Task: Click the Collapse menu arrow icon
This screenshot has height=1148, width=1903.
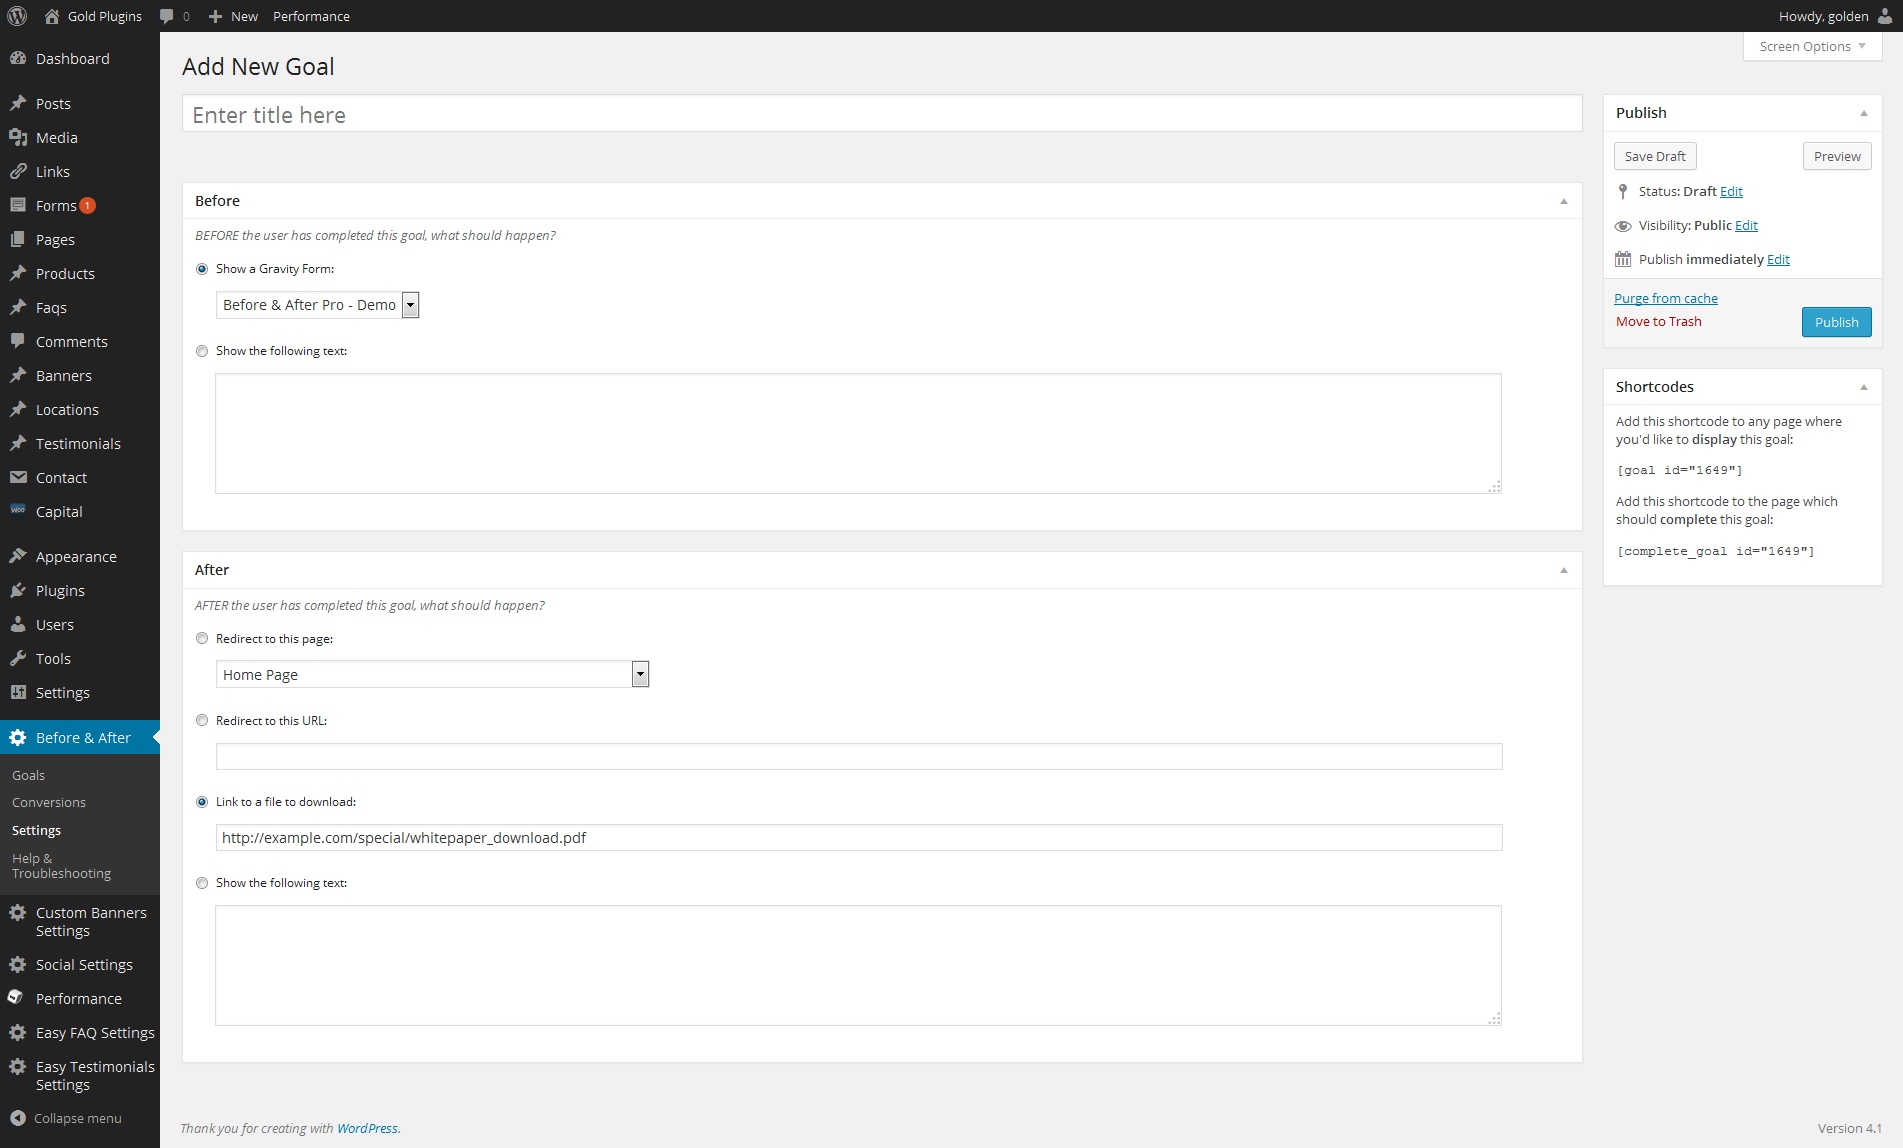Action: [x=18, y=1118]
